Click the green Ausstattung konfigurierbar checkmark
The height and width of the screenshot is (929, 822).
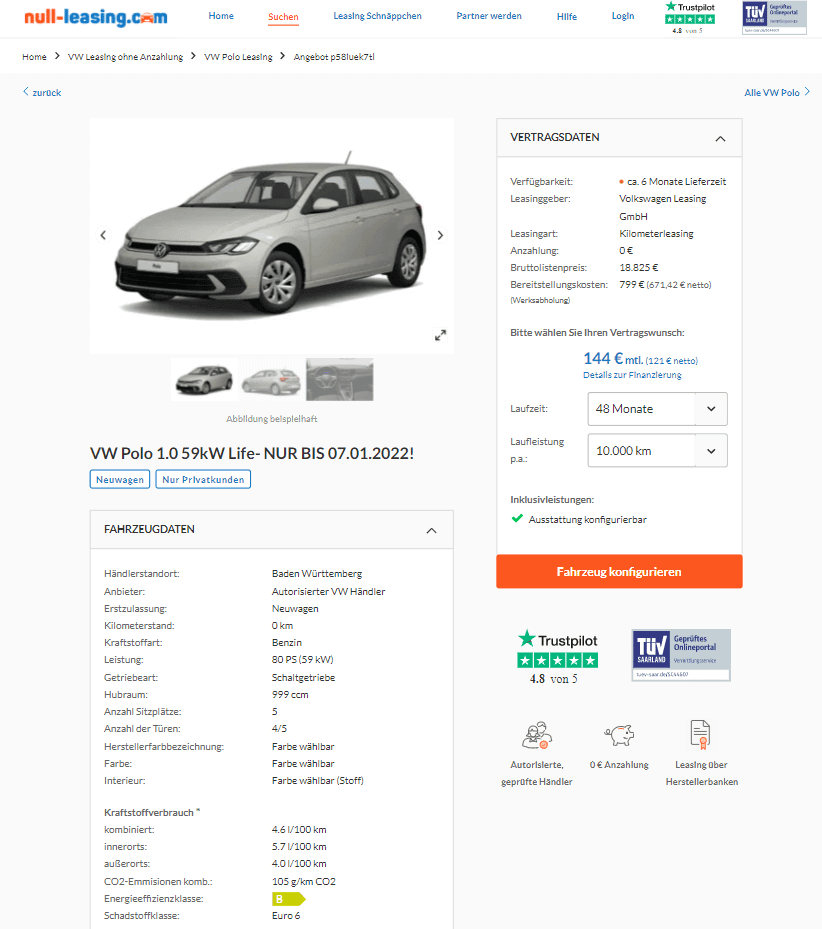point(517,518)
